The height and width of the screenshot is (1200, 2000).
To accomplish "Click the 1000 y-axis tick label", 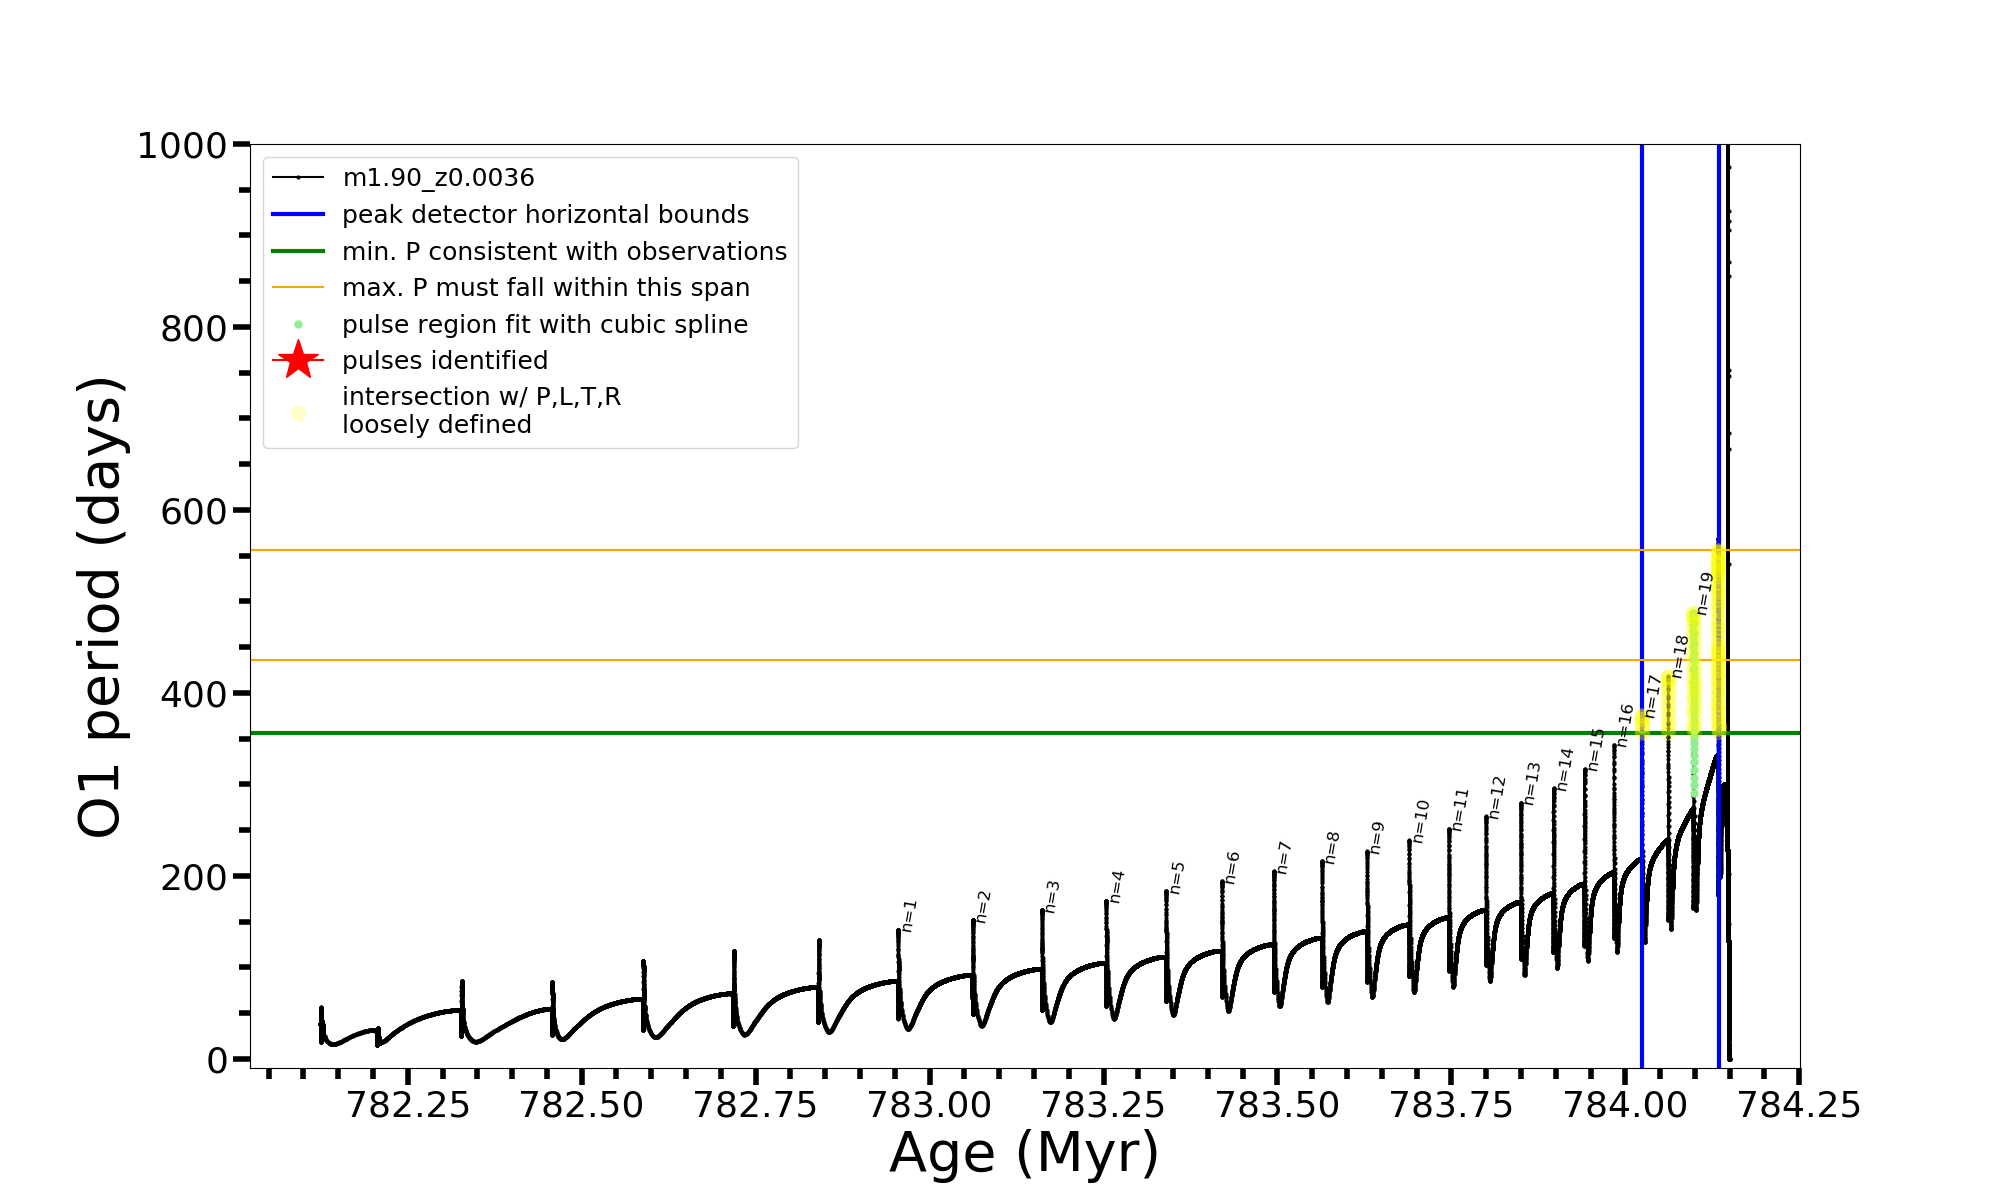I will 182,146.
